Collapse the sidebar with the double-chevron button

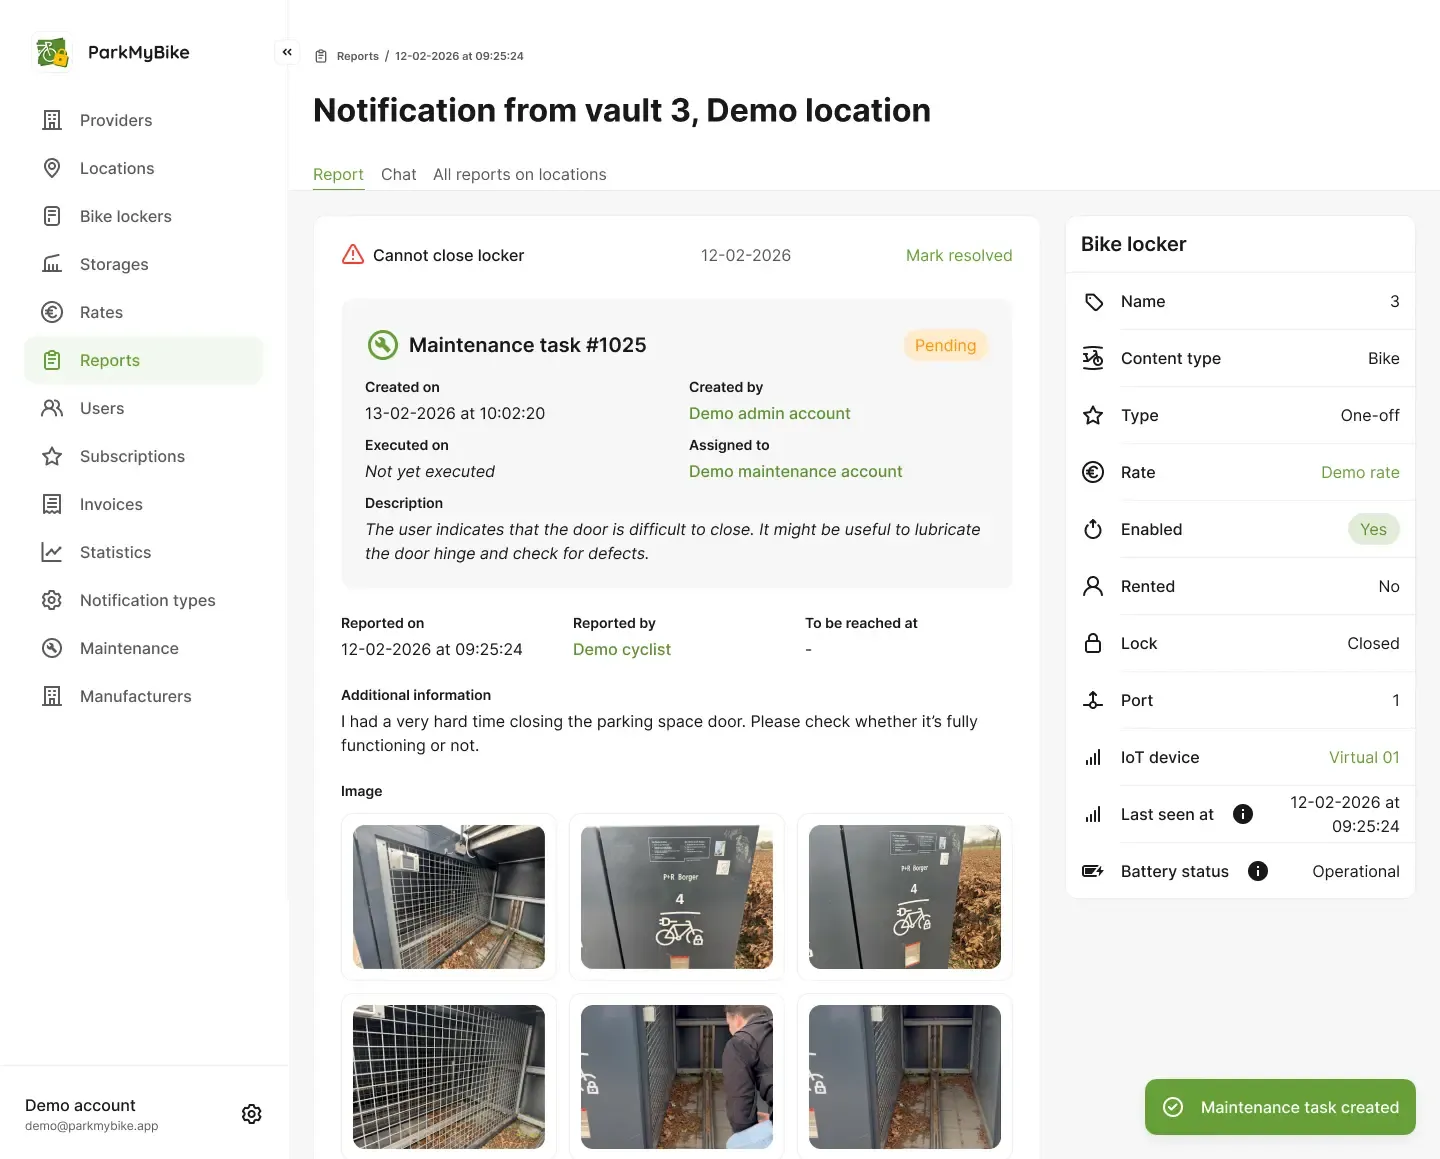(x=287, y=52)
